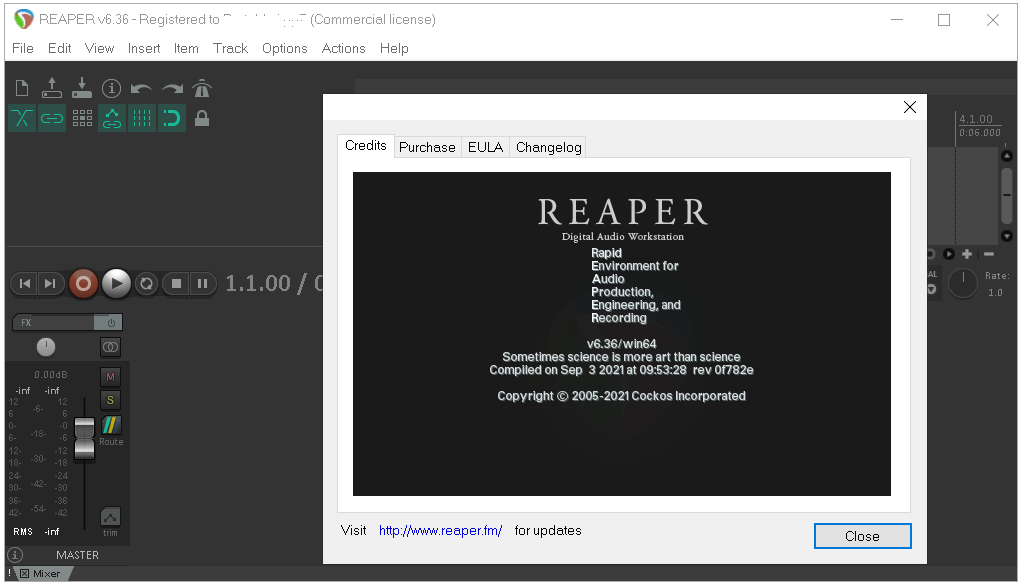Click the zoom out minus button
This screenshot has width=1019, height=584.
pos(989,254)
